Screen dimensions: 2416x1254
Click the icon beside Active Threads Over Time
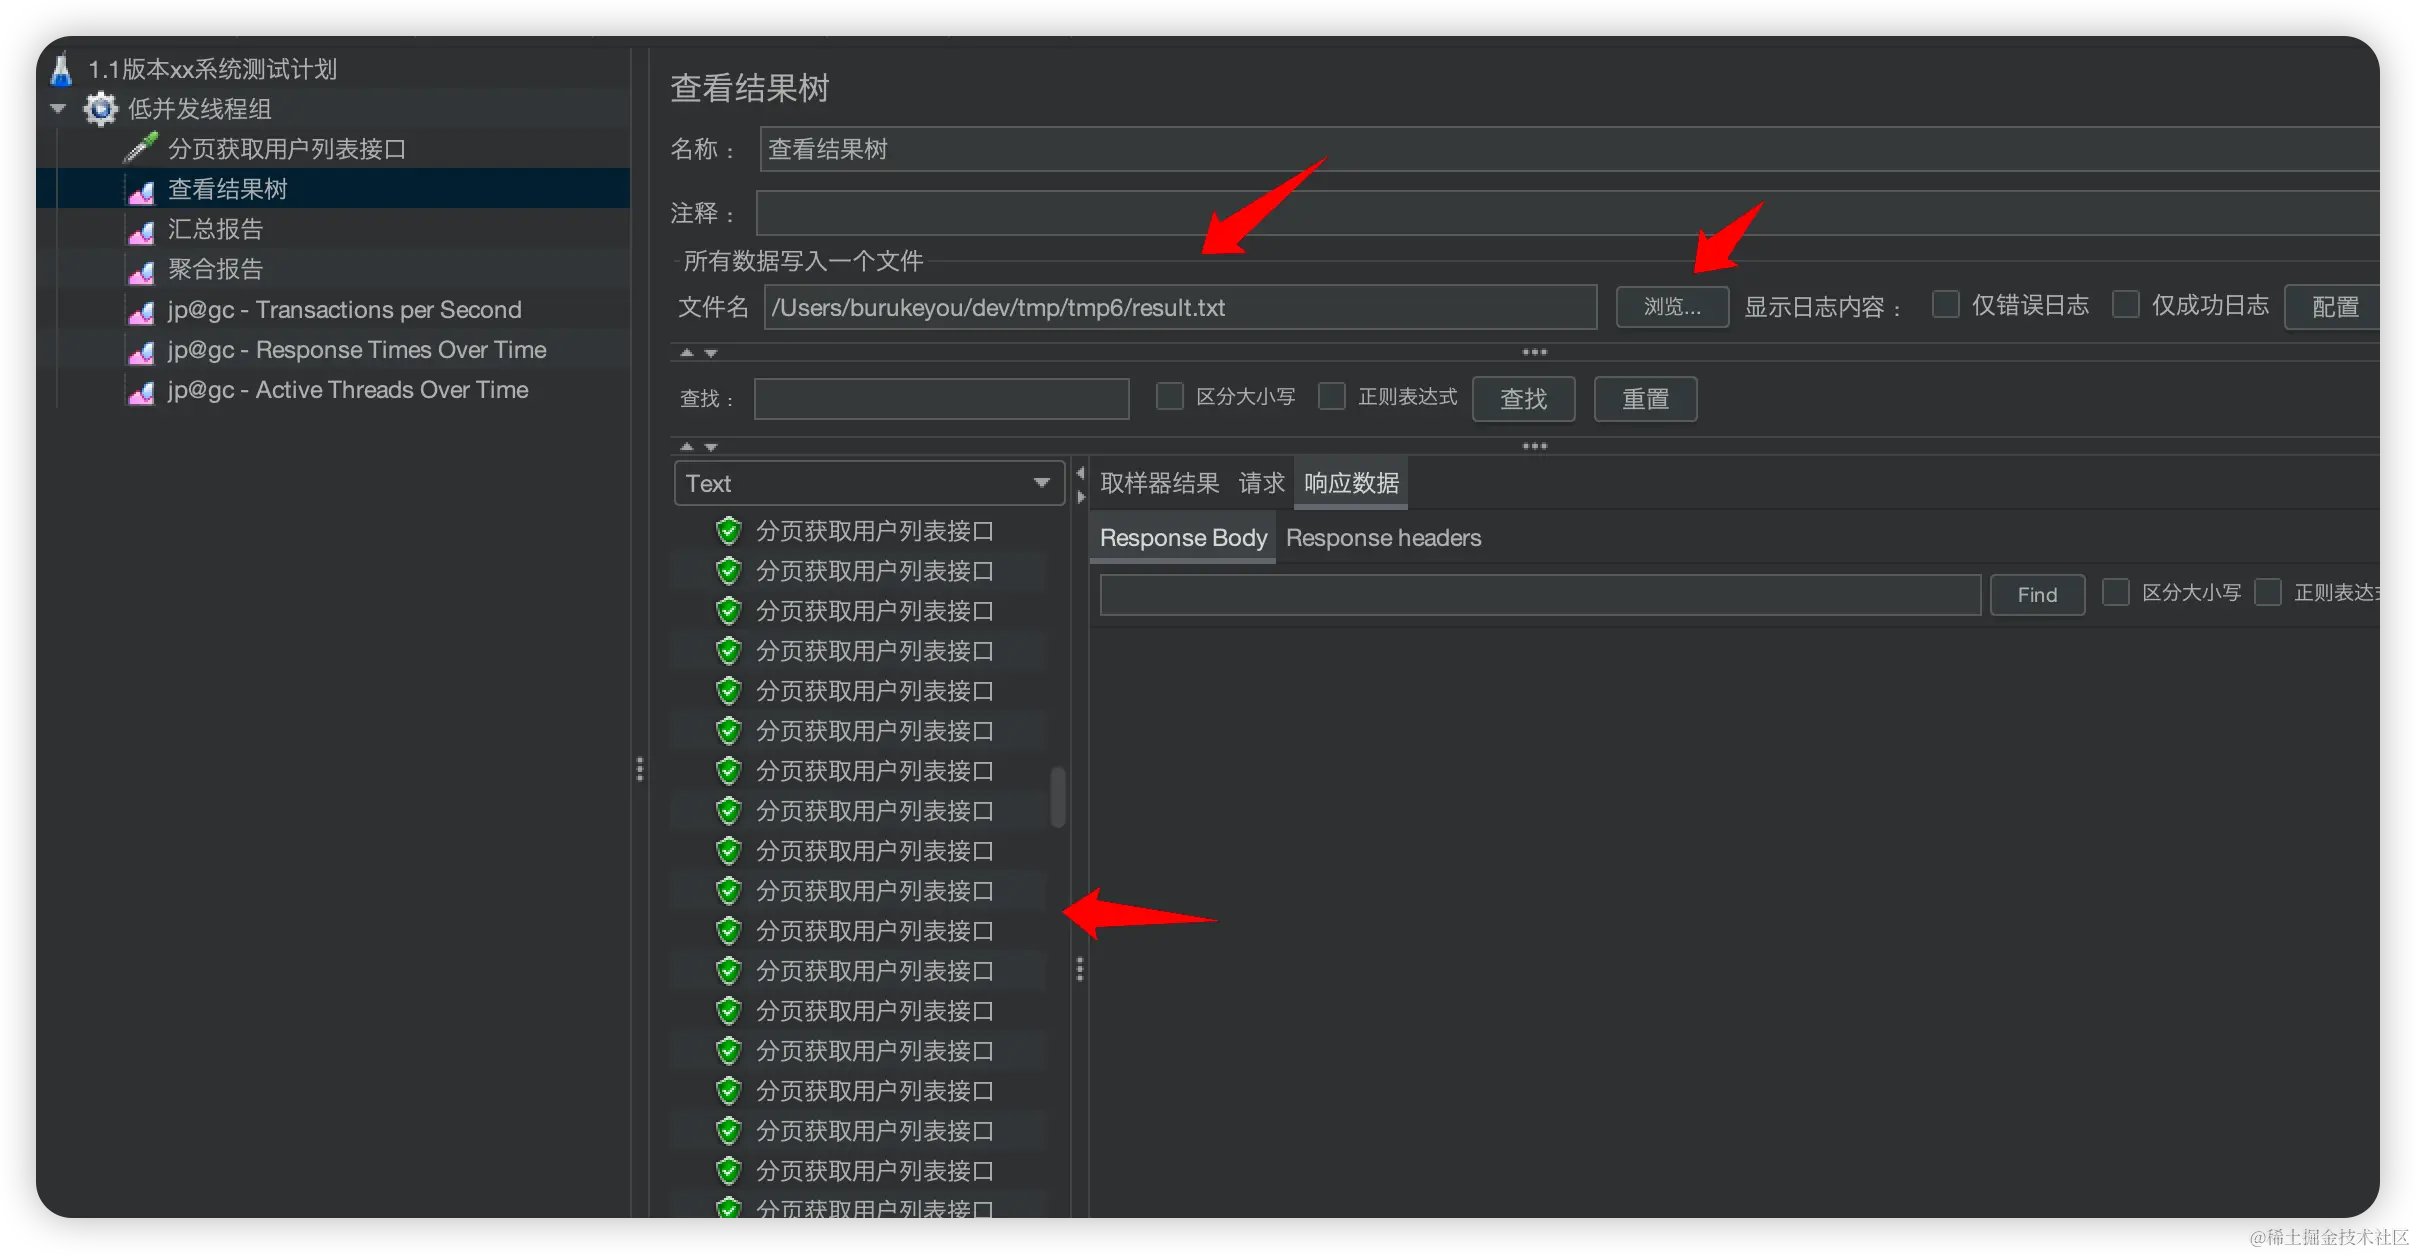[141, 391]
